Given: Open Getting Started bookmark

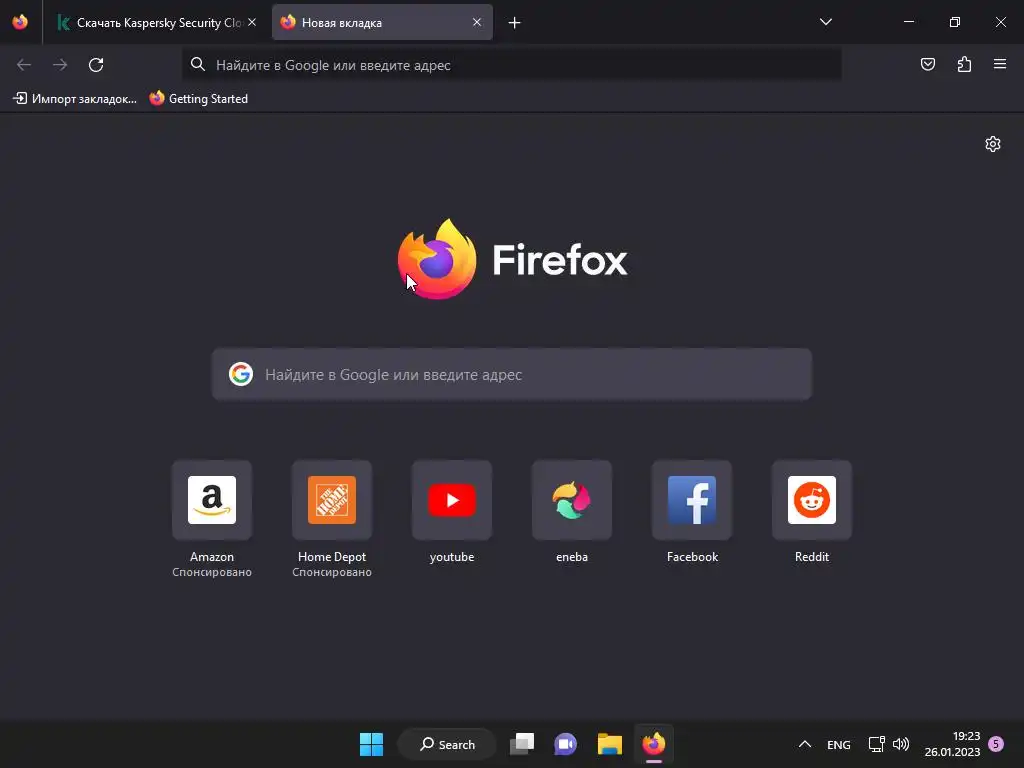Looking at the screenshot, I should coord(199,99).
